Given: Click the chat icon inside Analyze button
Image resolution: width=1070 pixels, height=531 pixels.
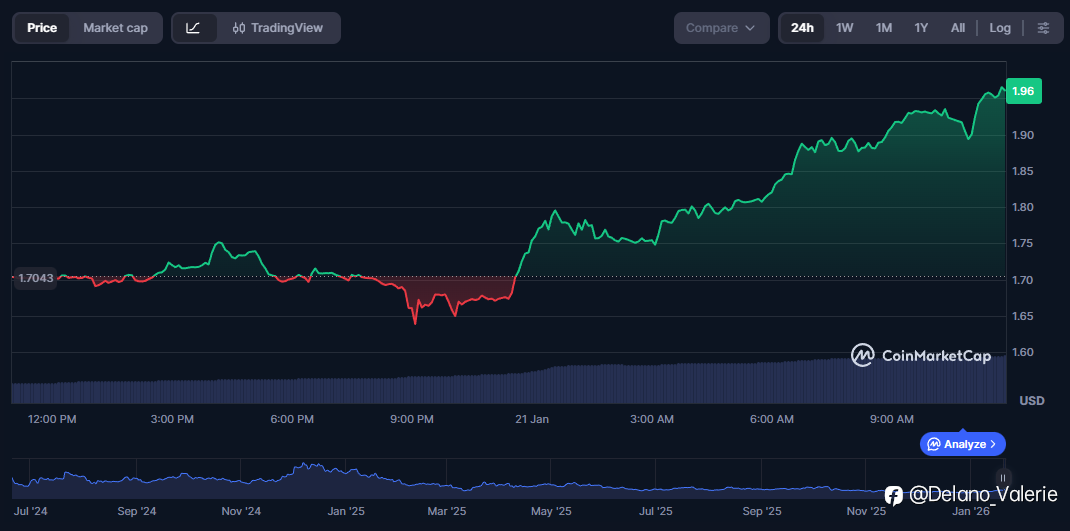Looking at the screenshot, I should tap(934, 444).
